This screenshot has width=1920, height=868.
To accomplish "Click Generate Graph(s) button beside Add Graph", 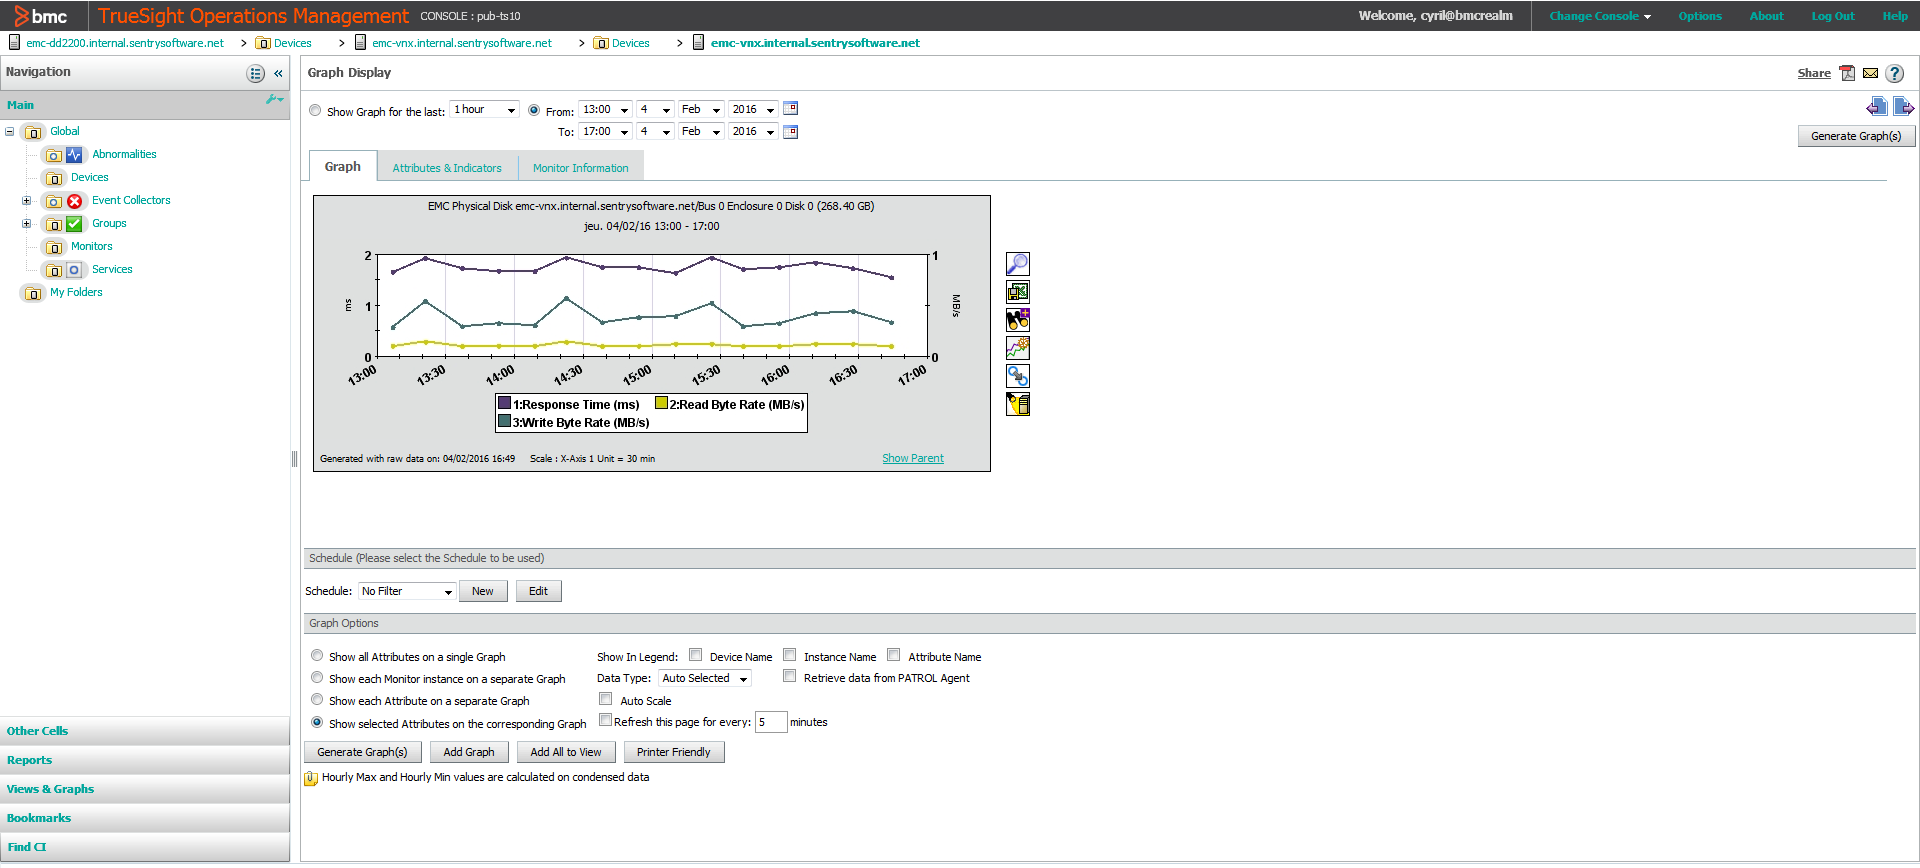I will point(362,752).
